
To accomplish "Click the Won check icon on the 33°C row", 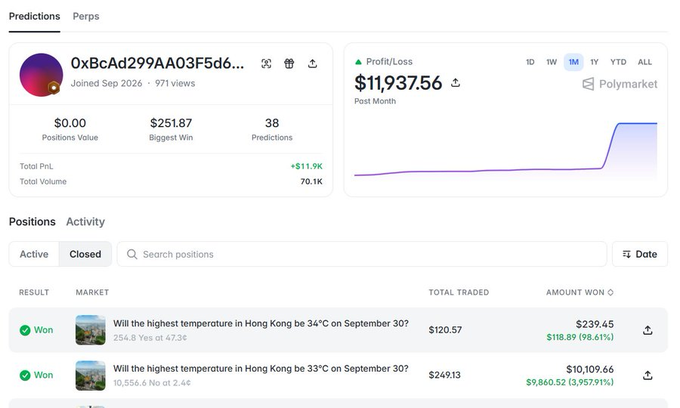I will [x=25, y=375].
